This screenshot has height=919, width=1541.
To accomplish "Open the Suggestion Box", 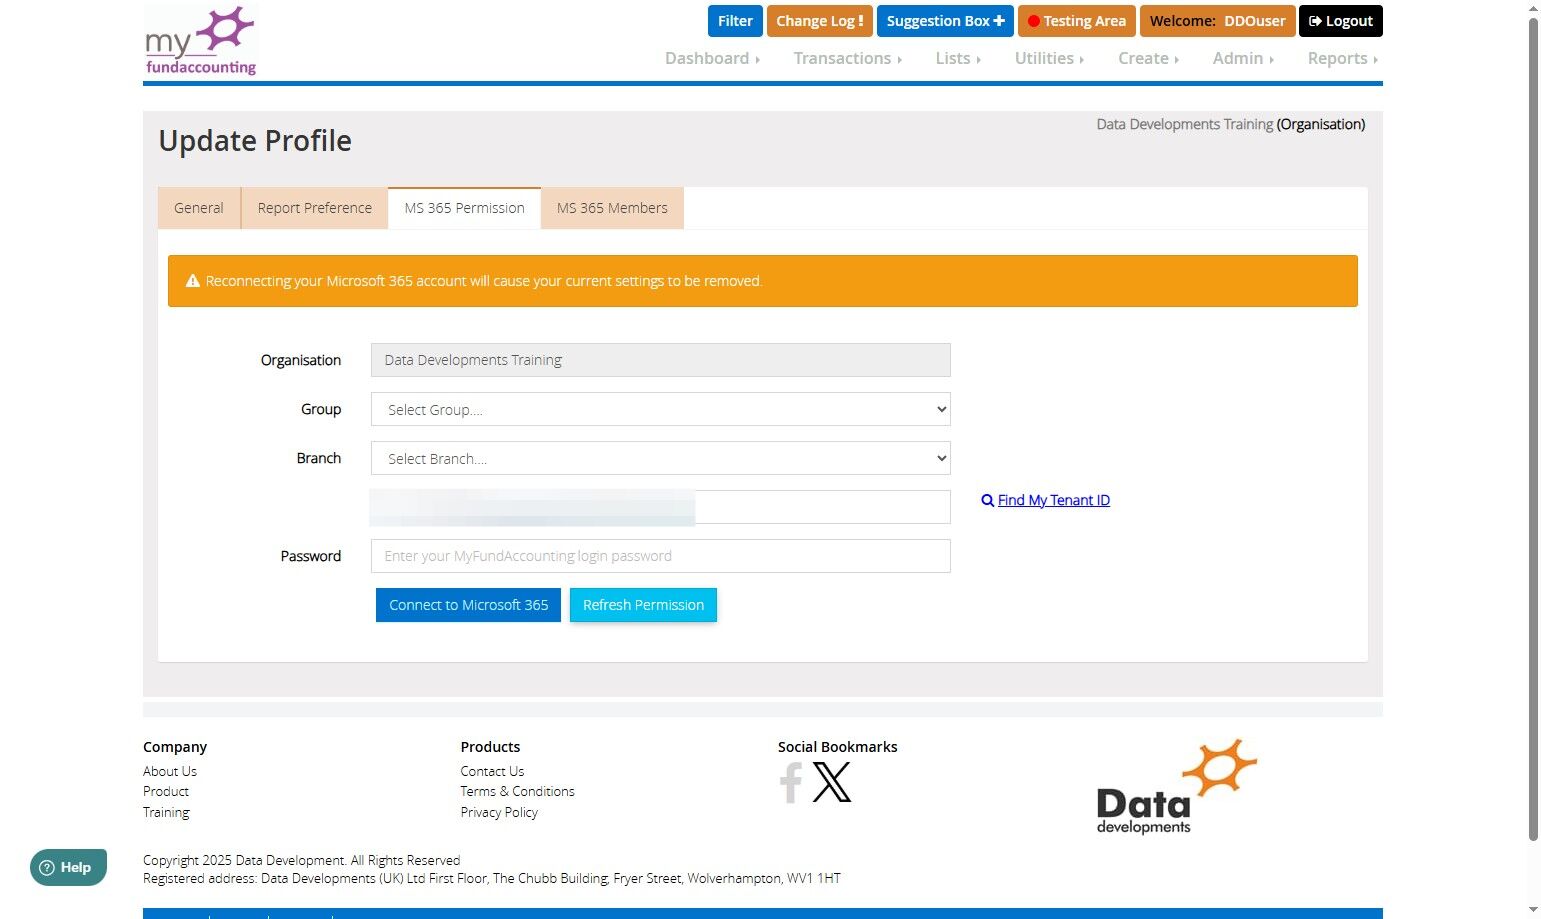I will [945, 21].
